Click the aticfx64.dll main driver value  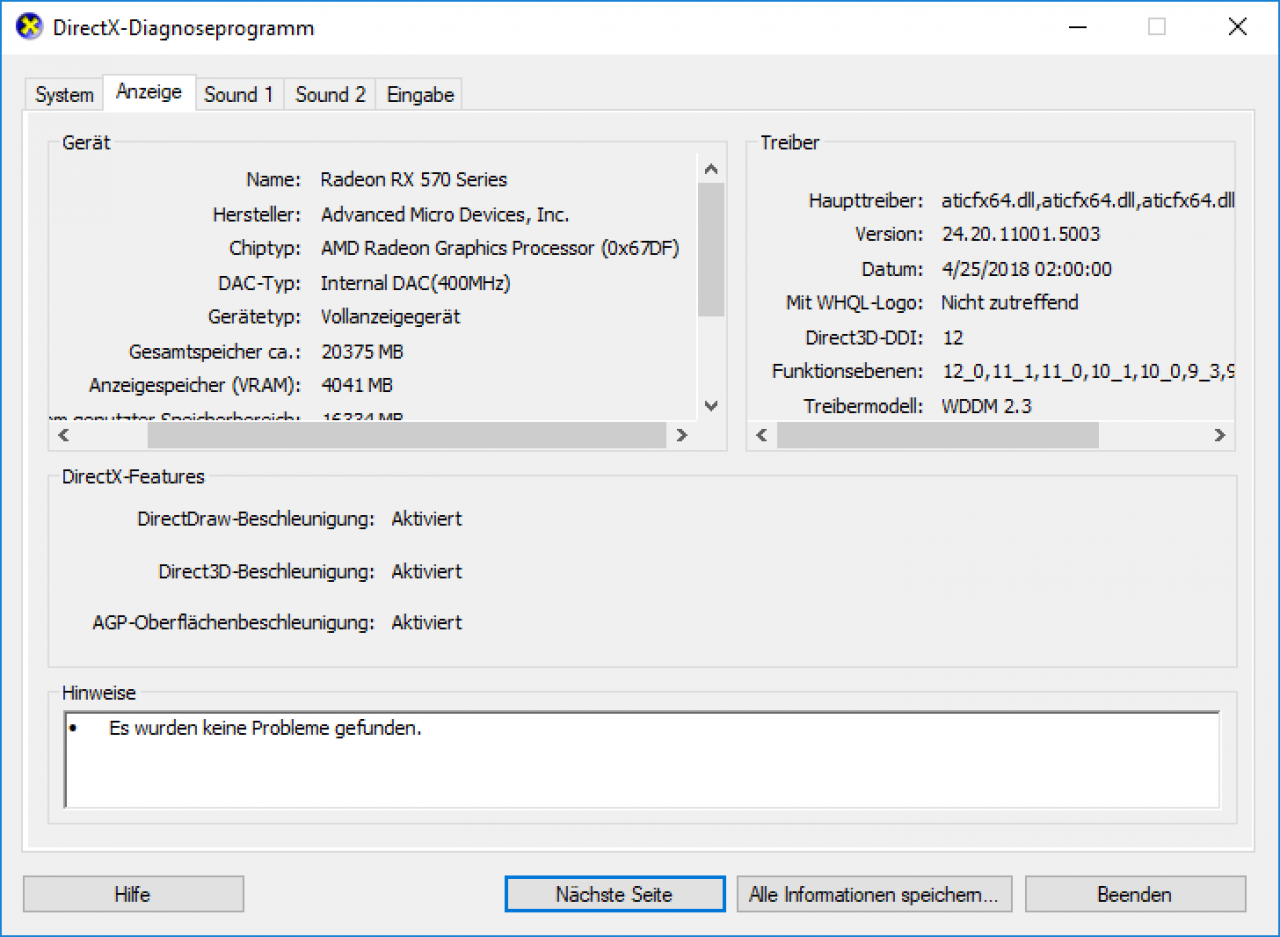pyautogui.click(x=1088, y=200)
